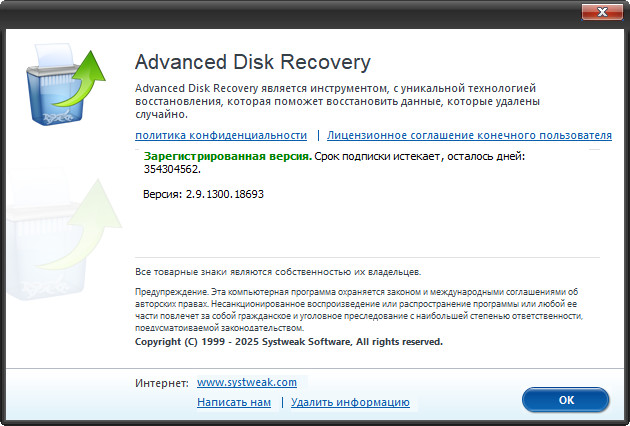Image resolution: width=630 pixels, height=426 pixels.
Task: Open Лицензионное соглашение конечного пользователя link
Action: [469, 135]
